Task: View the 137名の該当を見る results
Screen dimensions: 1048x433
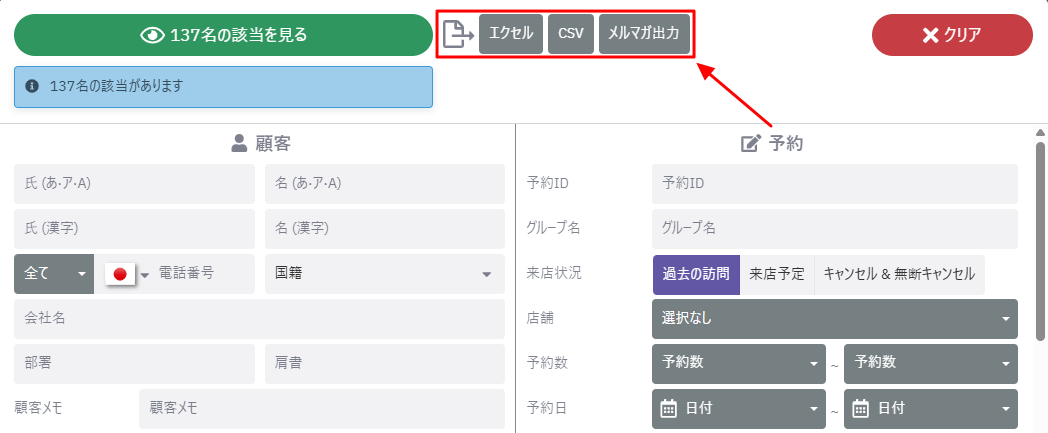Action: (x=223, y=35)
